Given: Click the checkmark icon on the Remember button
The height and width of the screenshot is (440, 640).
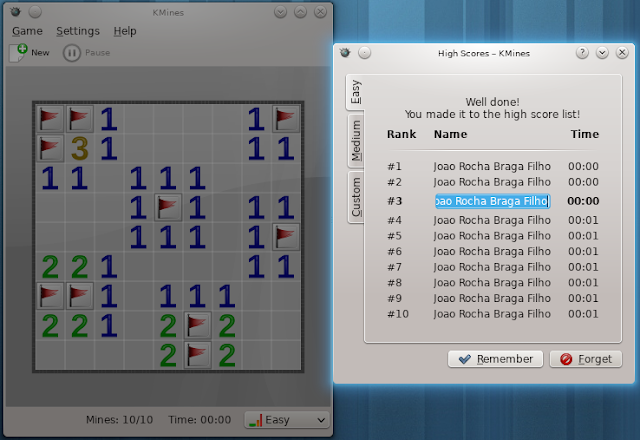Looking at the screenshot, I should pos(465,359).
